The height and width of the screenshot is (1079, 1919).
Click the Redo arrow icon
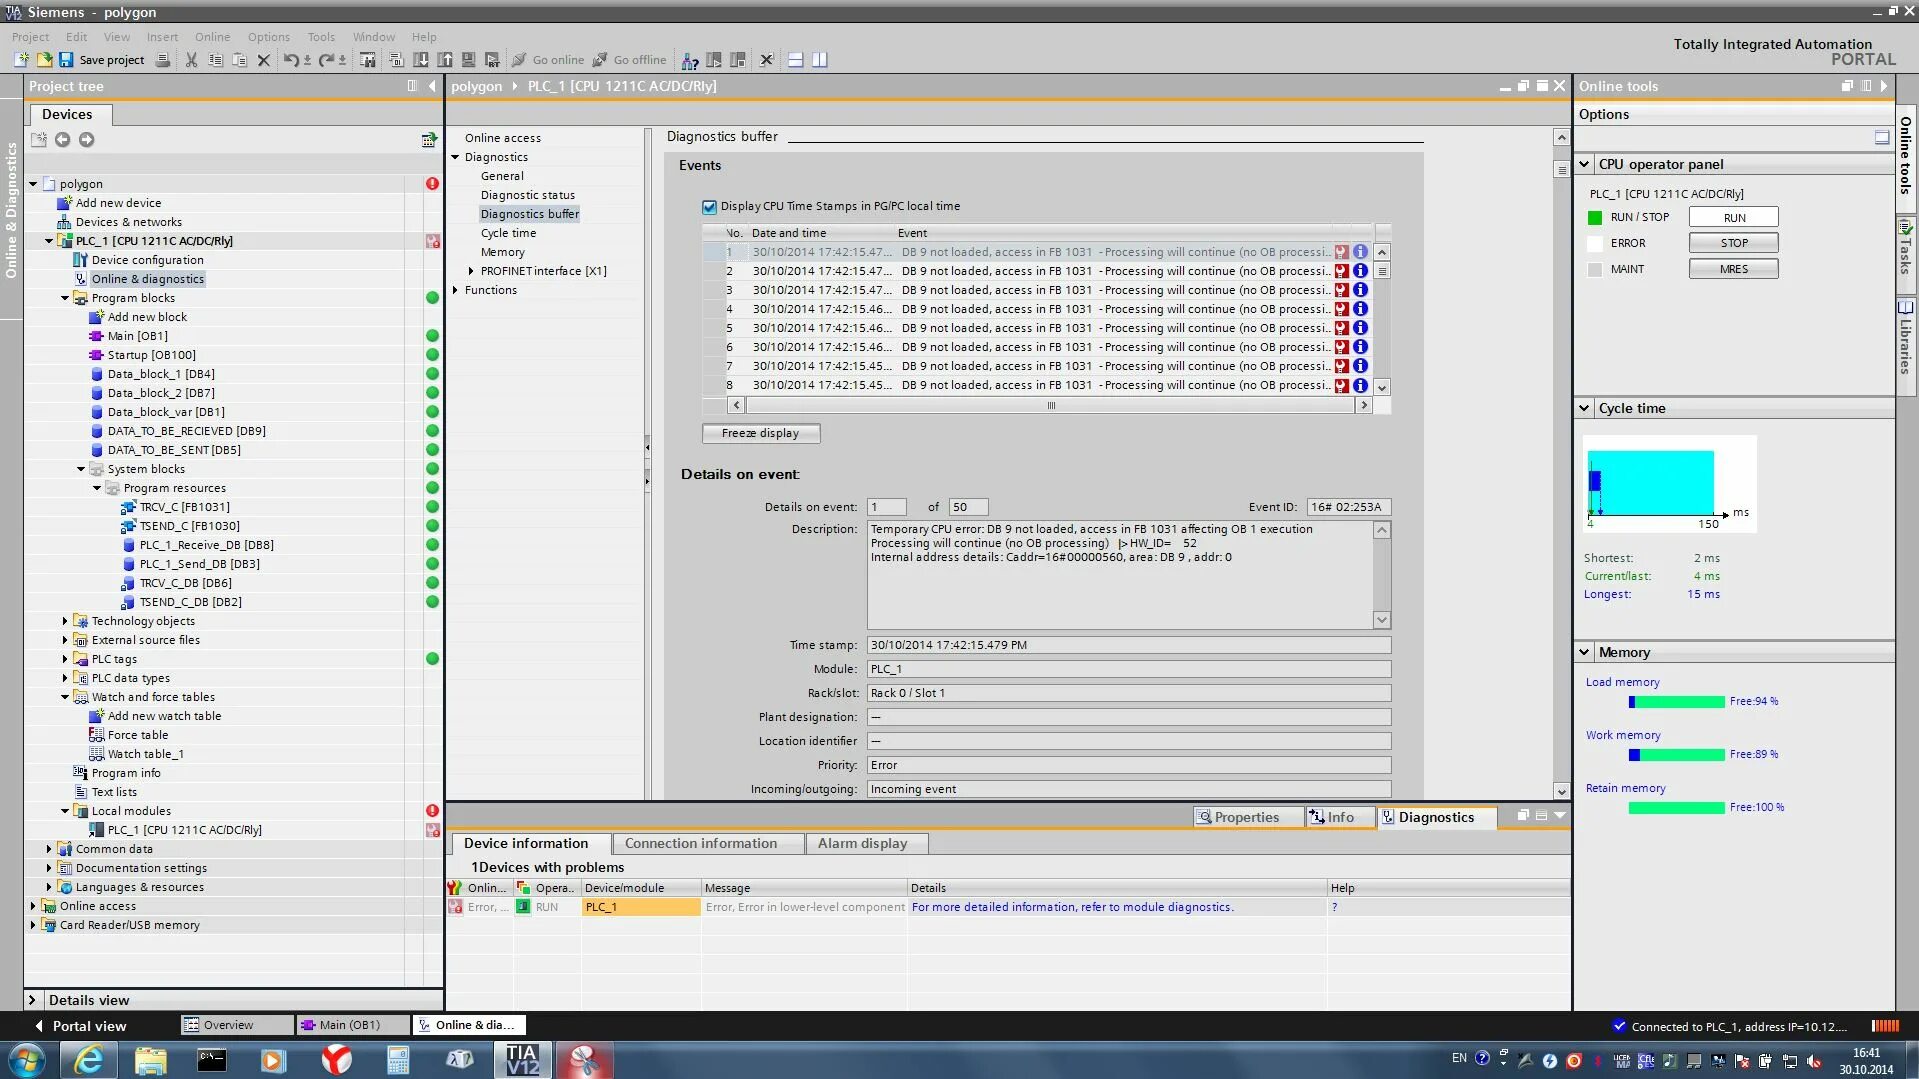(x=326, y=60)
